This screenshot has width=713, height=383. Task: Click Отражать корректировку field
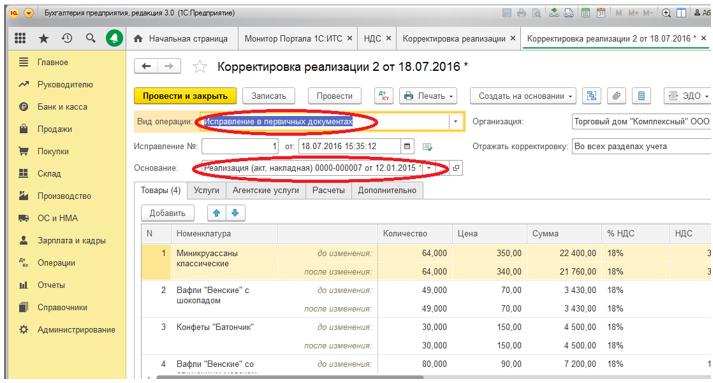[642, 146]
